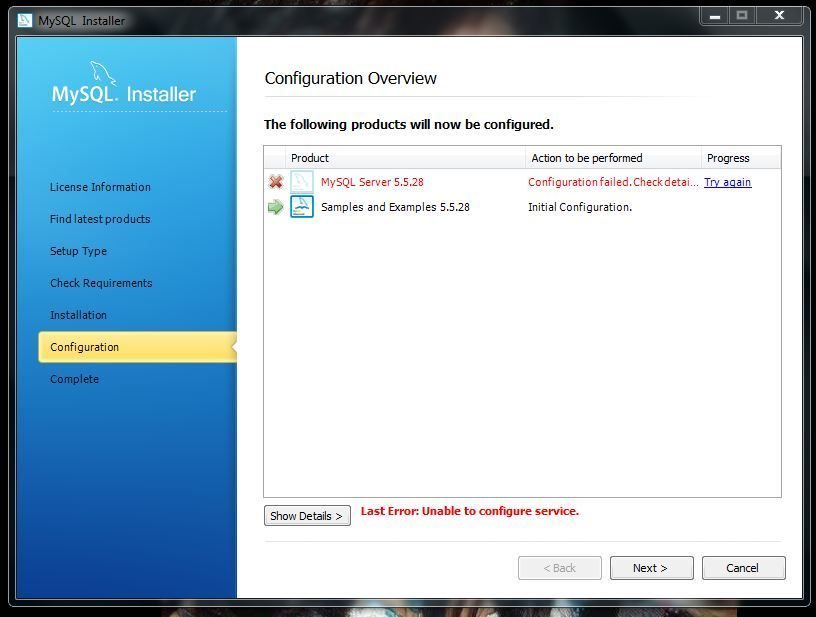The width and height of the screenshot is (816, 617).
Task: Proceed with the Next button
Action: [652, 568]
